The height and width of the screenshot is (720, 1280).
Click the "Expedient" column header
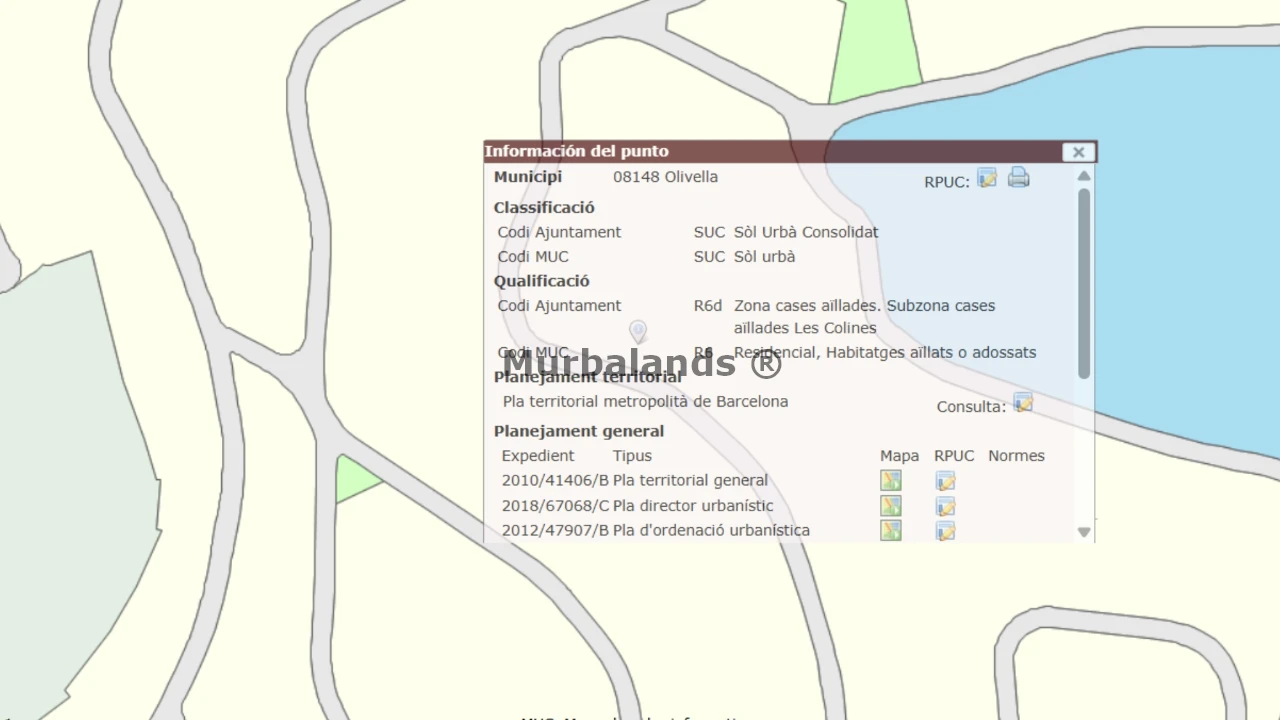click(x=538, y=456)
